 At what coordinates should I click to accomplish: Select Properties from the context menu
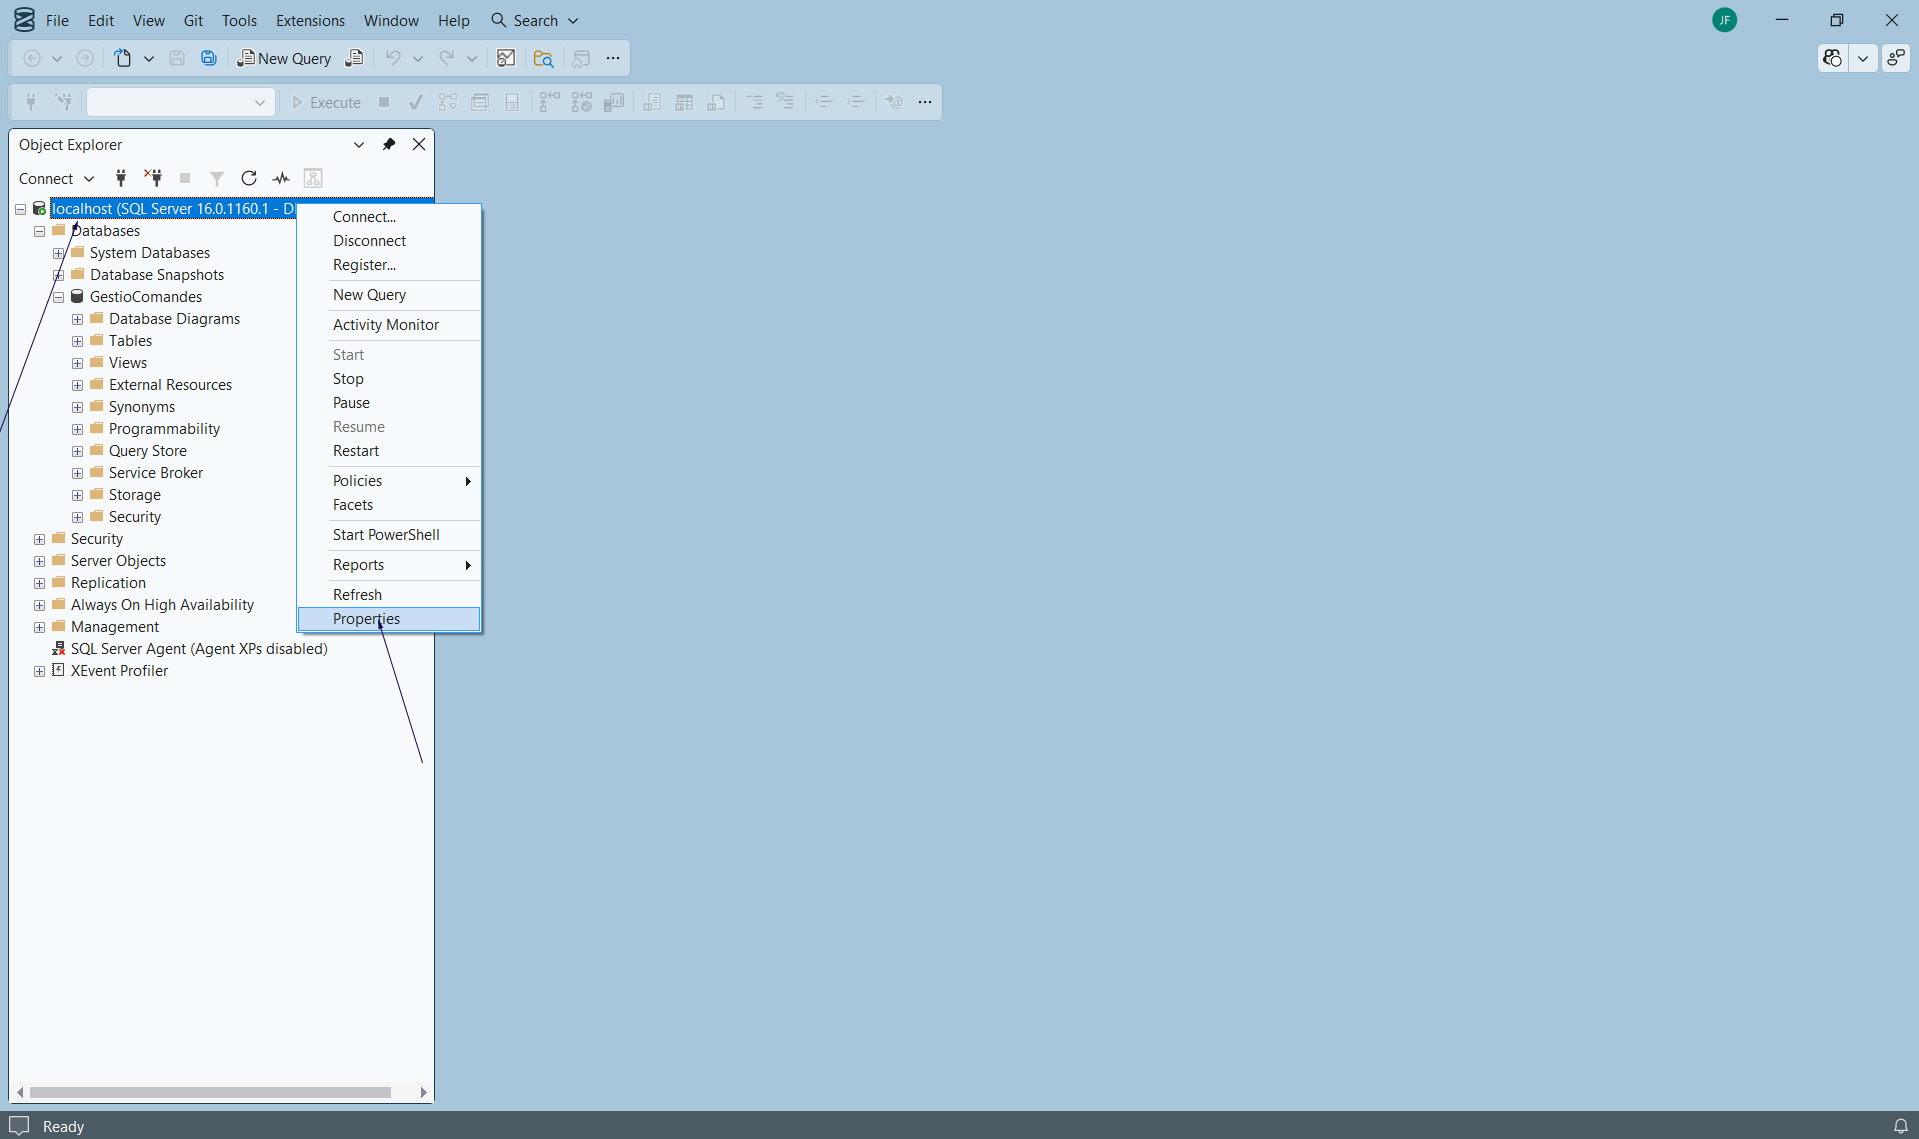pos(366,619)
